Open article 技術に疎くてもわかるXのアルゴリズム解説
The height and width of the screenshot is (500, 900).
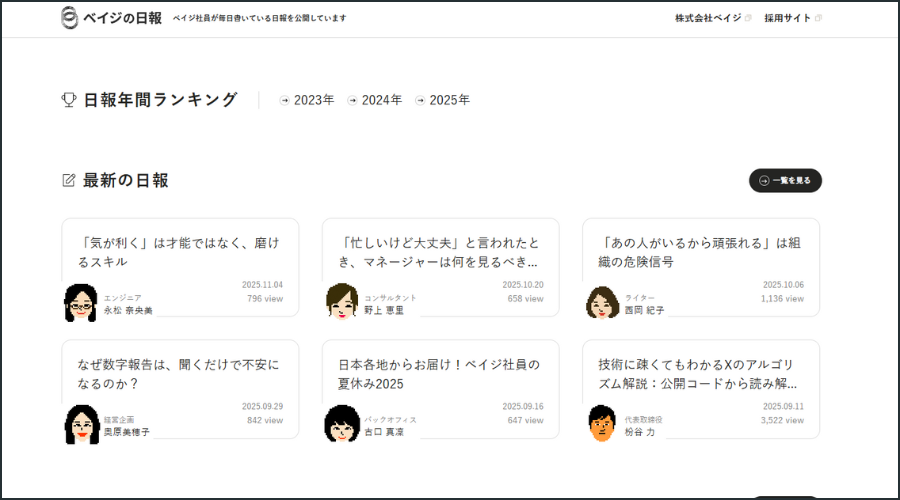pos(697,374)
